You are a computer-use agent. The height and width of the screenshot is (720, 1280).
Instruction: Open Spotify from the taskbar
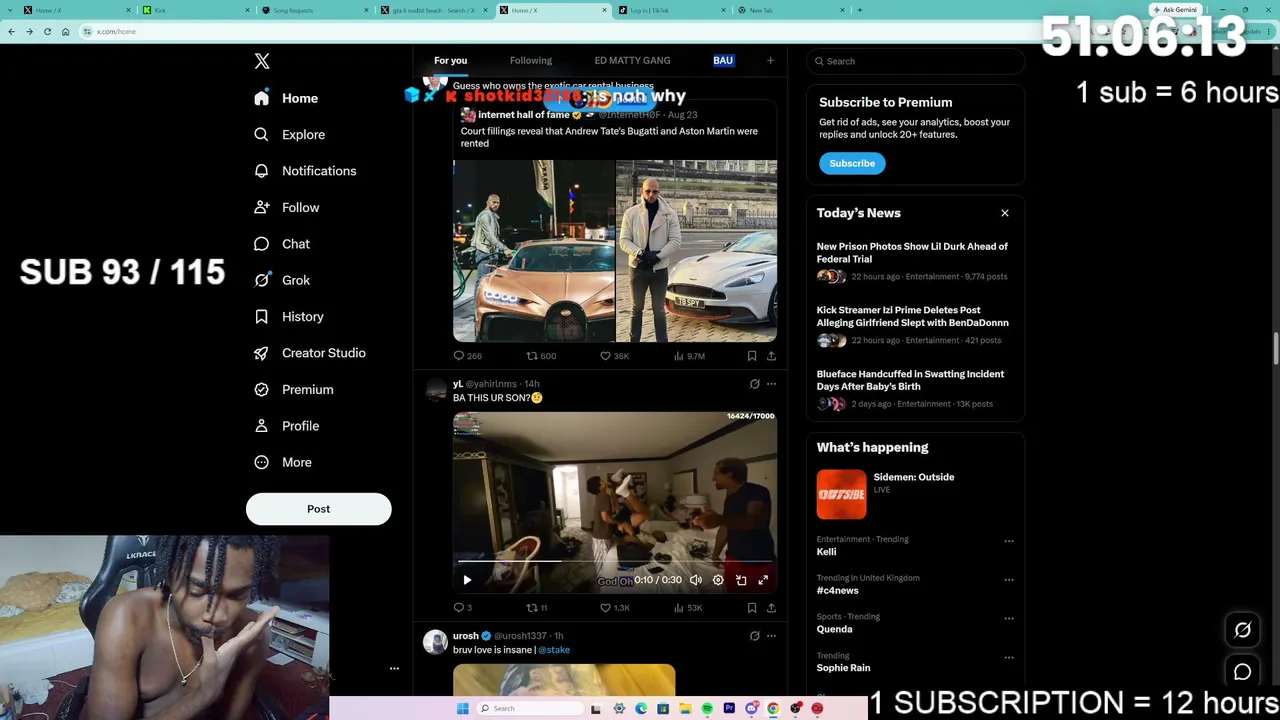(x=707, y=709)
